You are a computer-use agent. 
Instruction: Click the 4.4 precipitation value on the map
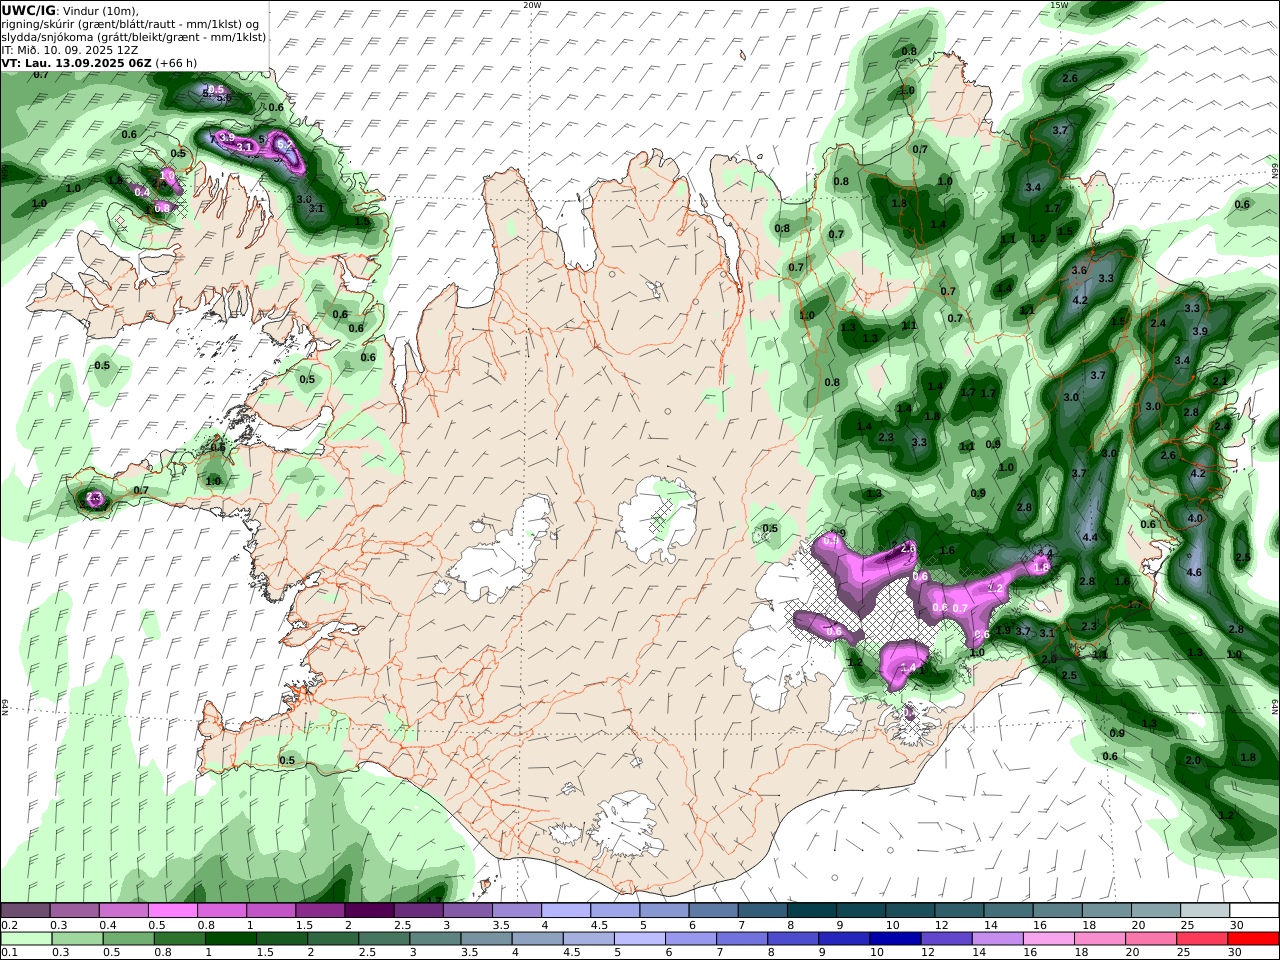(1090, 538)
